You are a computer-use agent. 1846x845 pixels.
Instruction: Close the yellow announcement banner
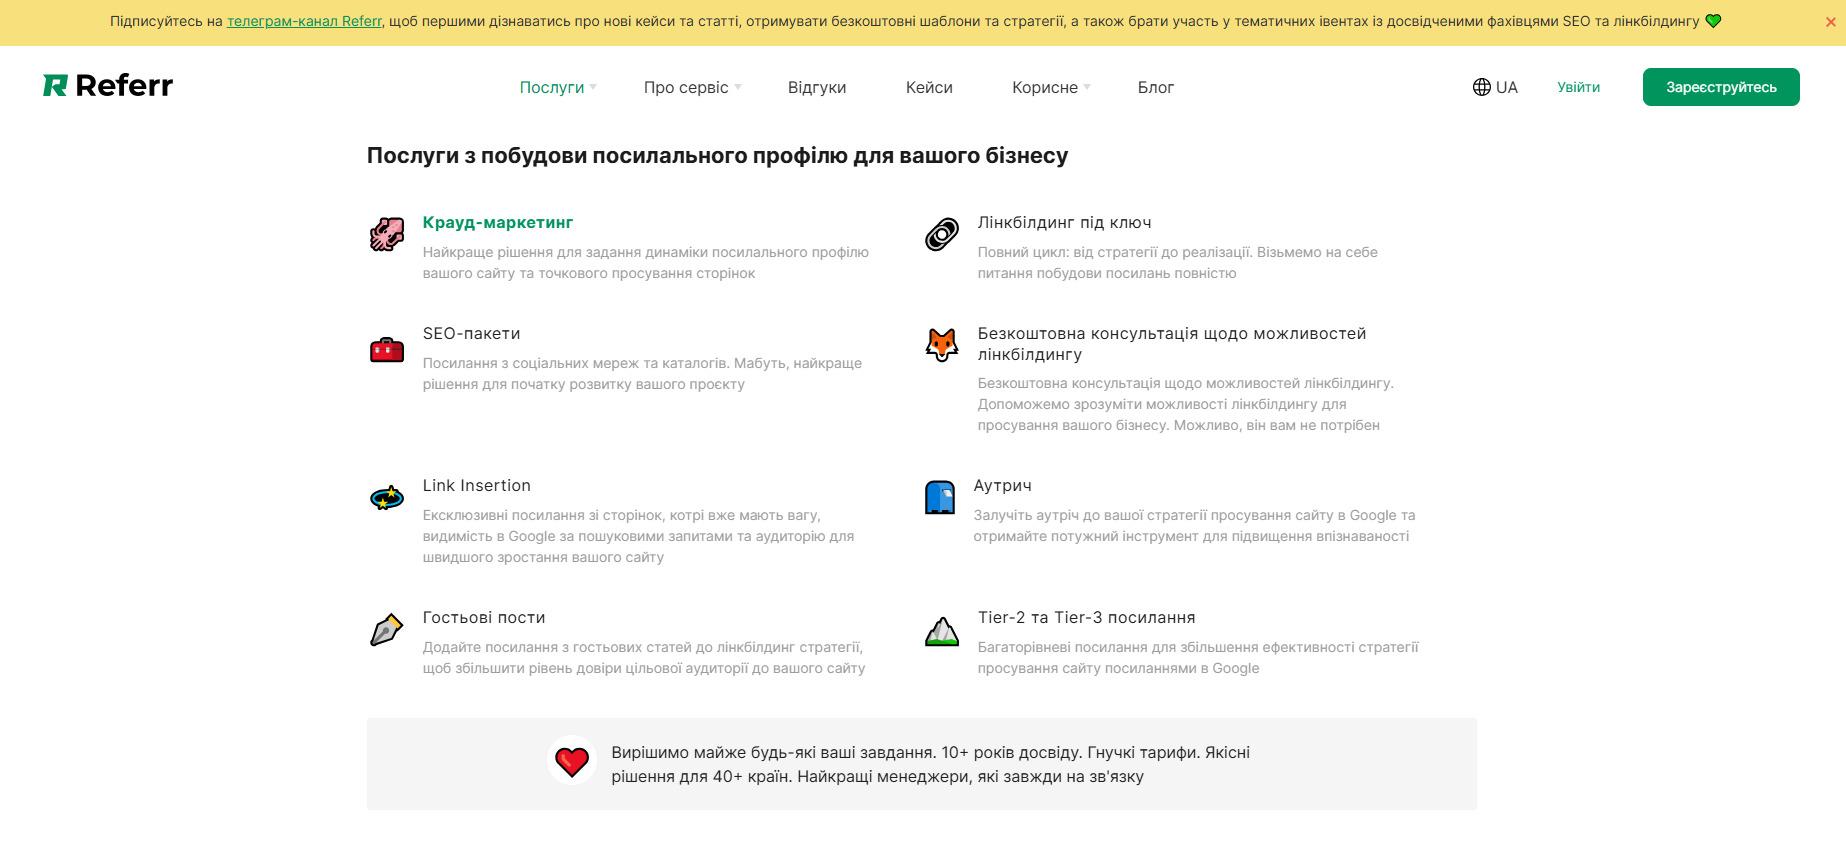tap(1830, 22)
